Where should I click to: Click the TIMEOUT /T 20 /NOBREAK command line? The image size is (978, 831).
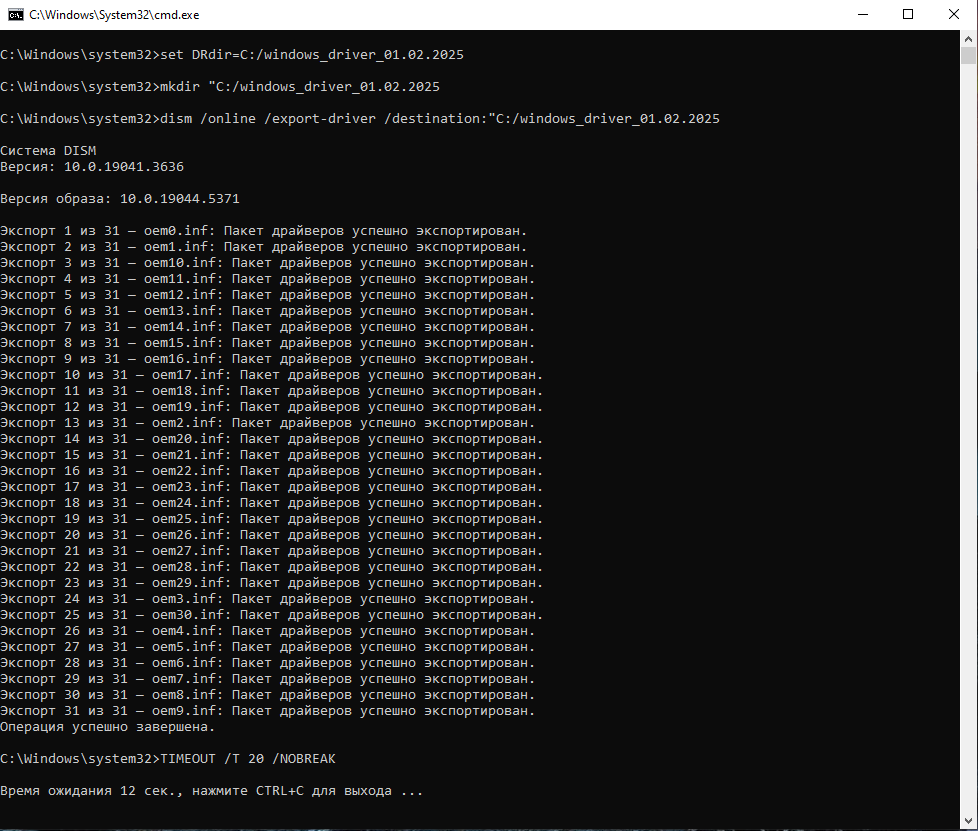coord(168,759)
